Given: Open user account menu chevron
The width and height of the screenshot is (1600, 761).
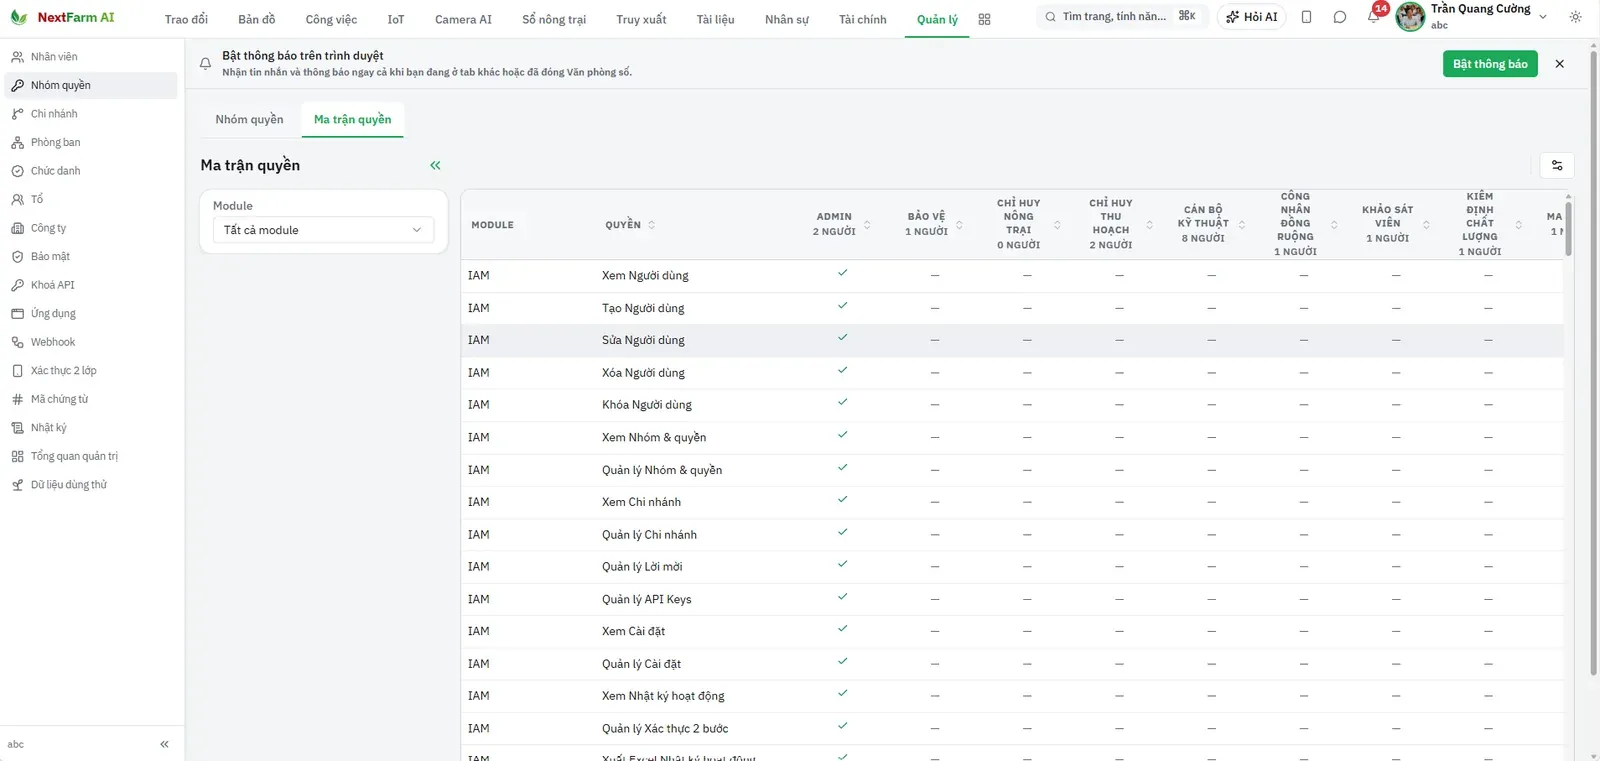Looking at the screenshot, I should click(1543, 17).
